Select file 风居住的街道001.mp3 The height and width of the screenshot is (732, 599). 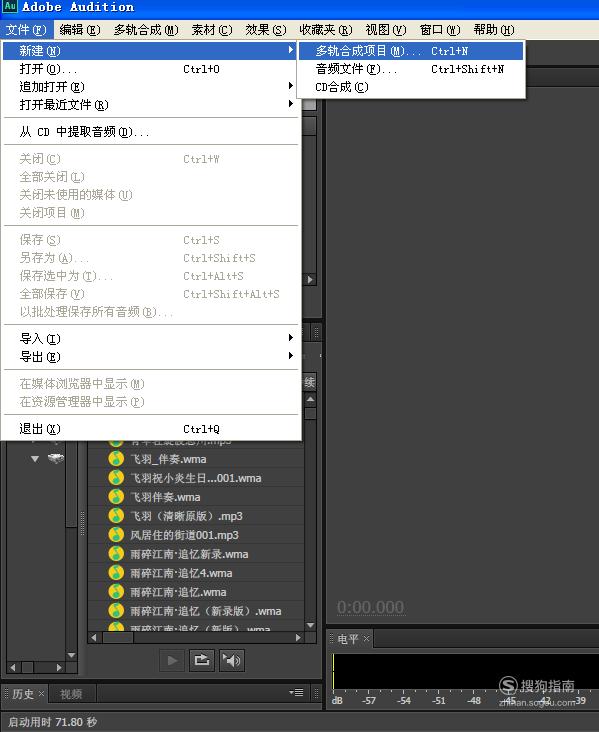[196, 535]
